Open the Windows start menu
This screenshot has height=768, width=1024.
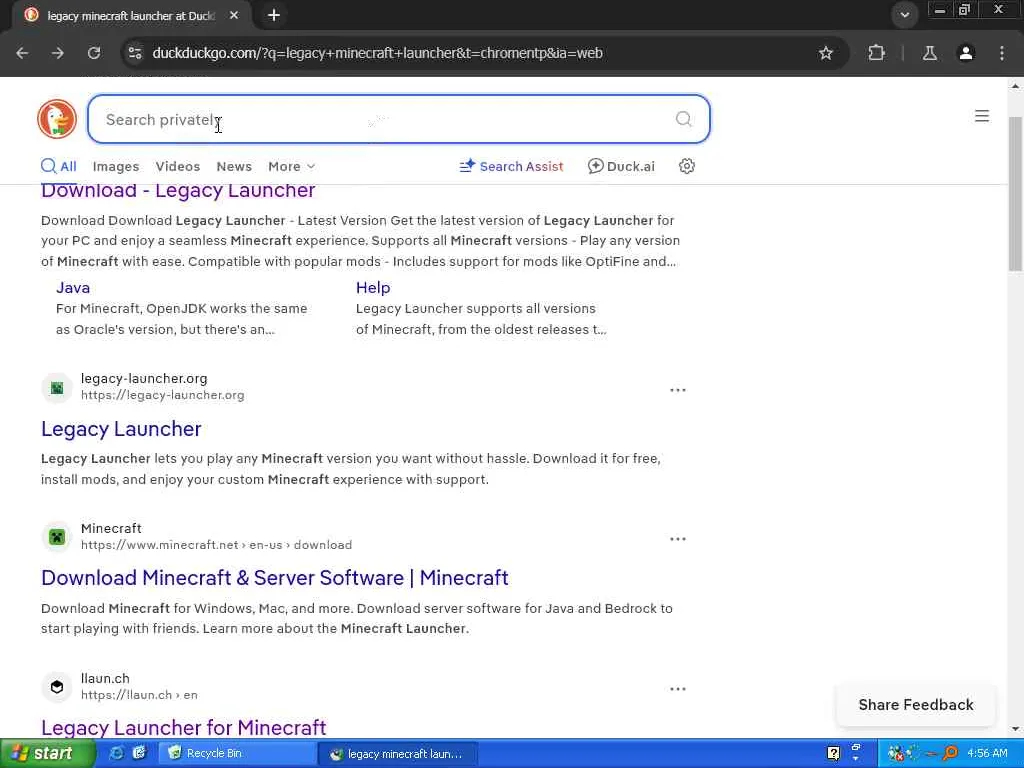[47, 754]
